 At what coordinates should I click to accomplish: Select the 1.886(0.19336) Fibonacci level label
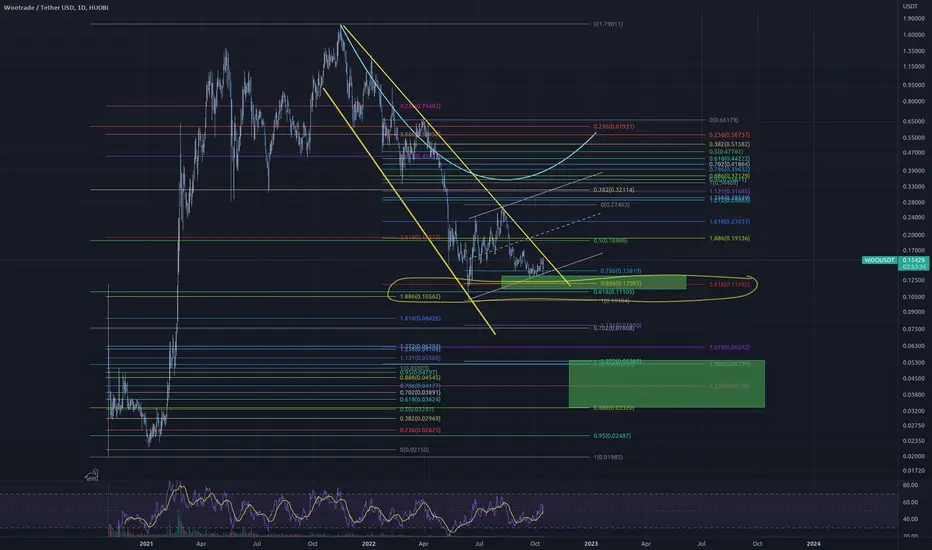(x=729, y=238)
